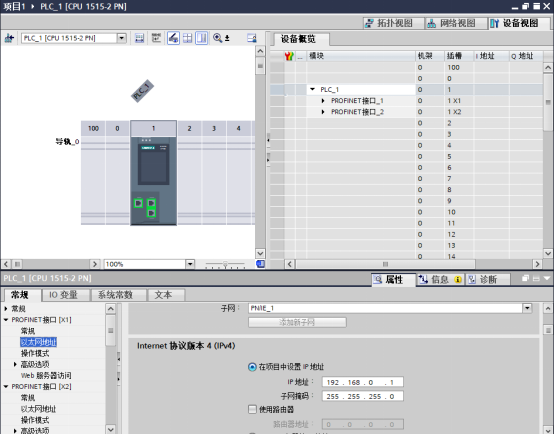Expand 高级选项 under PROFINET接口 [X1]
The height and width of the screenshot is (435, 554).
tap(15, 364)
